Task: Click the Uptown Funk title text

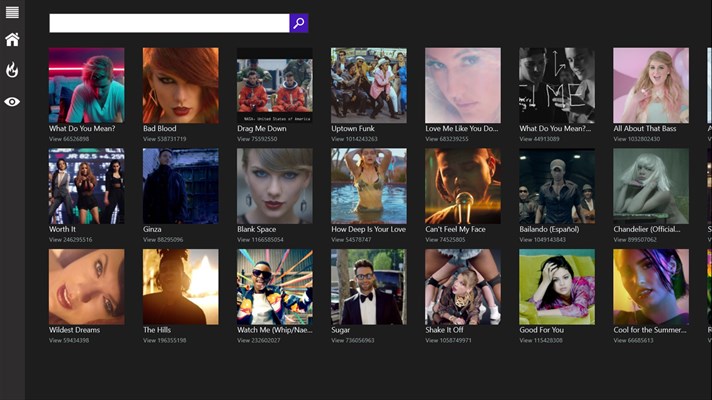Action: click(x=353, y=128)
